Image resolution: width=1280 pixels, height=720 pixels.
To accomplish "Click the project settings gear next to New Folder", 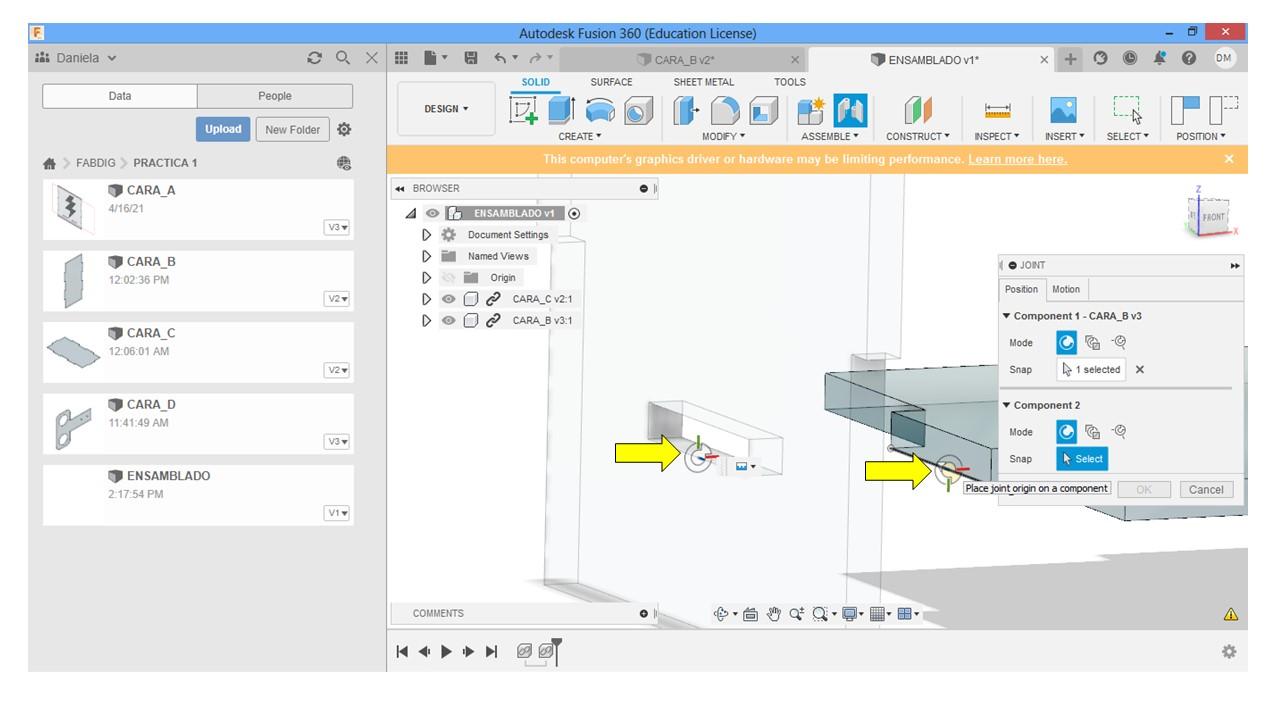I will click(x=344, y=129).
